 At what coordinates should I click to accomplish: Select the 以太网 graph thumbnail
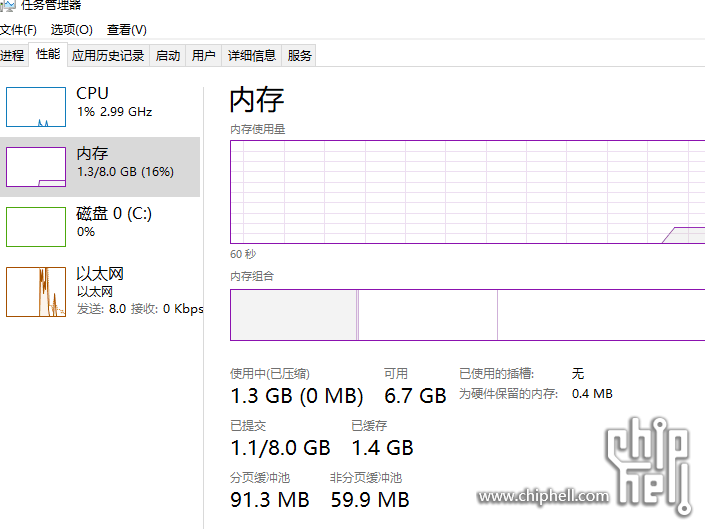(x=36, y=291)
